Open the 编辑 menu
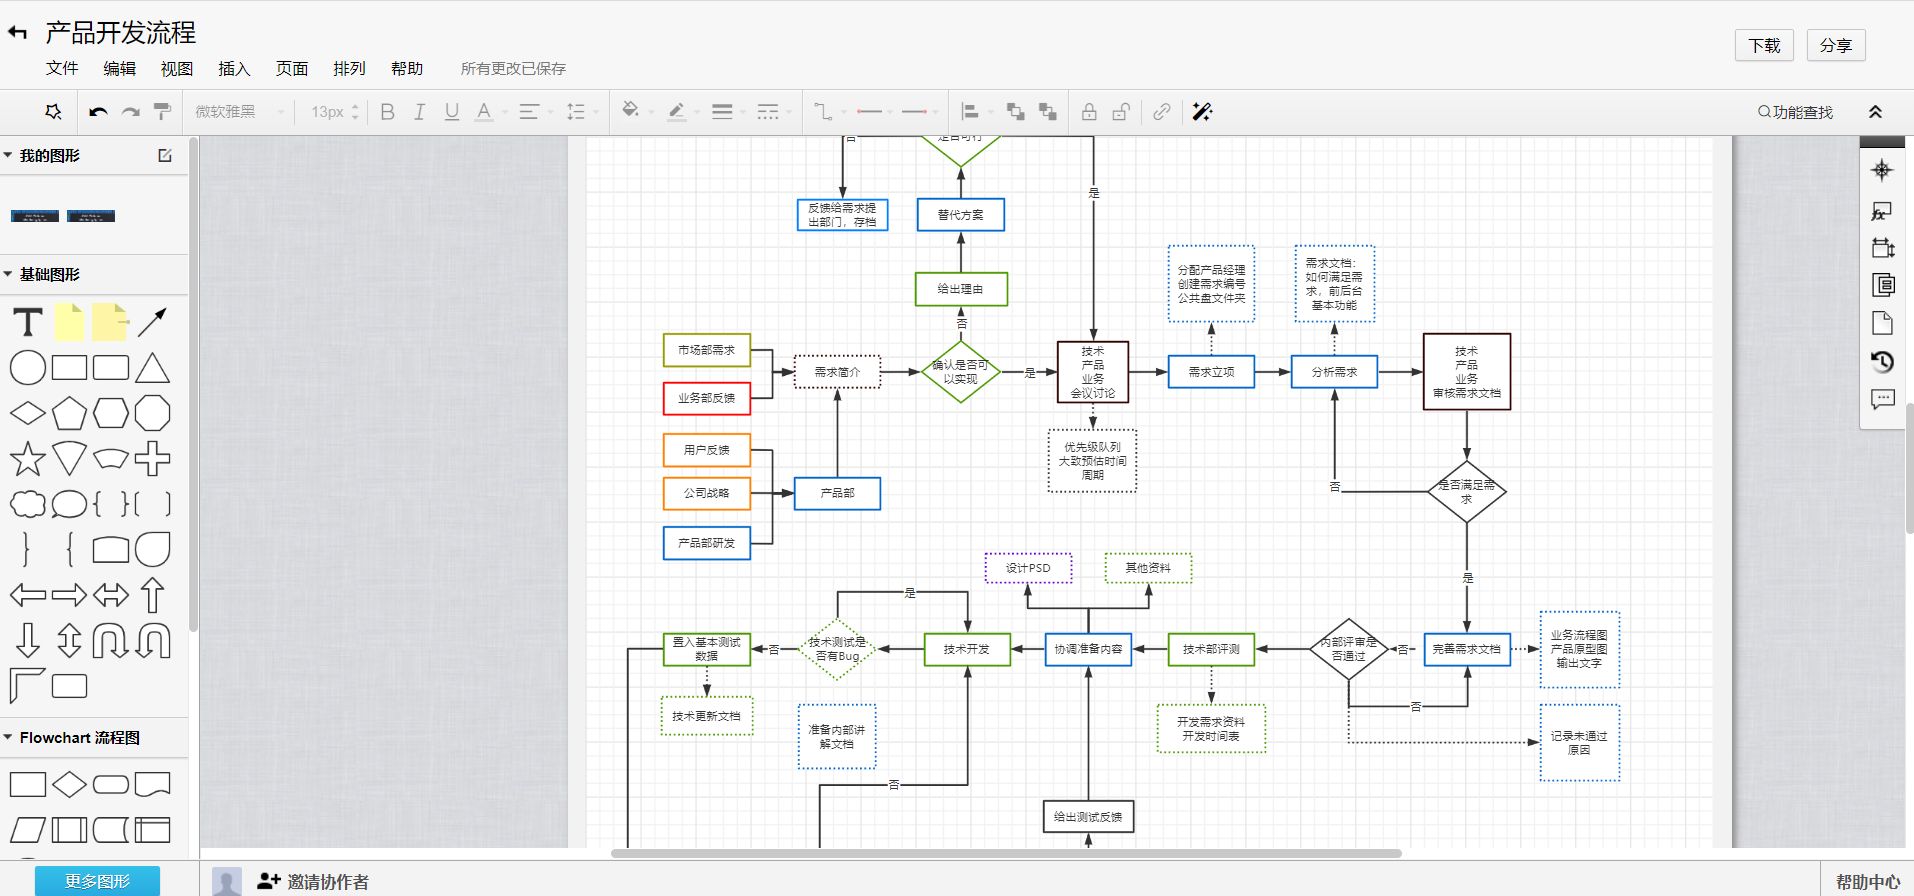 coord(119,68)
